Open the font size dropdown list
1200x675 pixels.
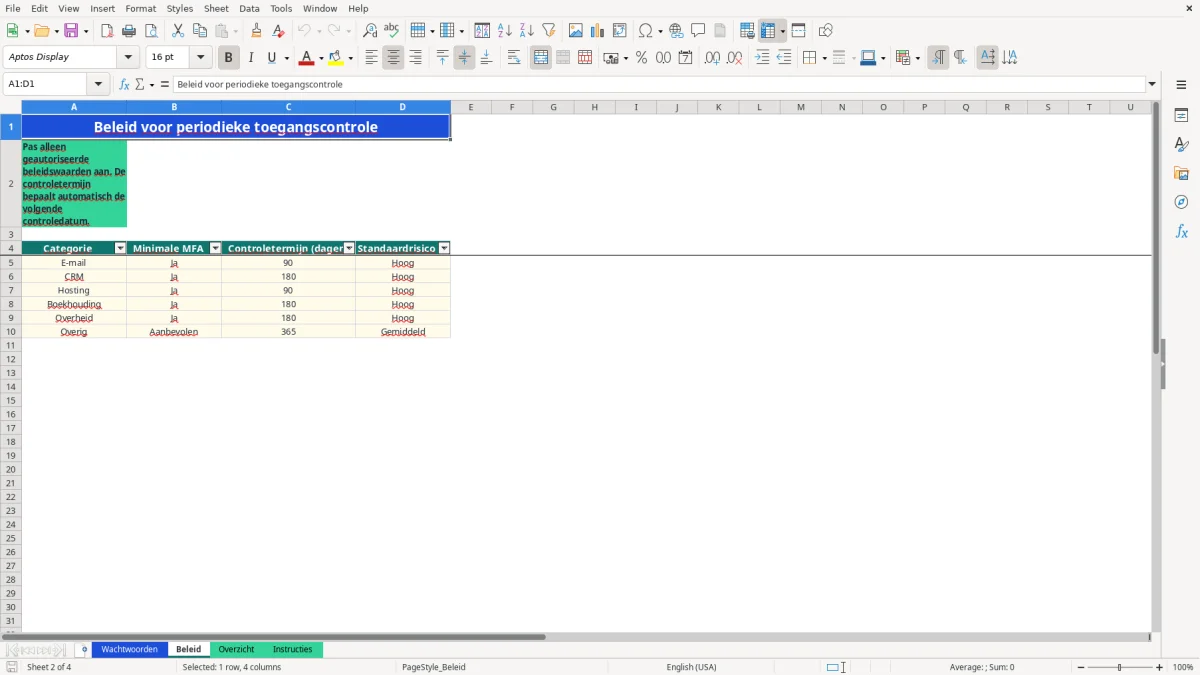(200, 58)
